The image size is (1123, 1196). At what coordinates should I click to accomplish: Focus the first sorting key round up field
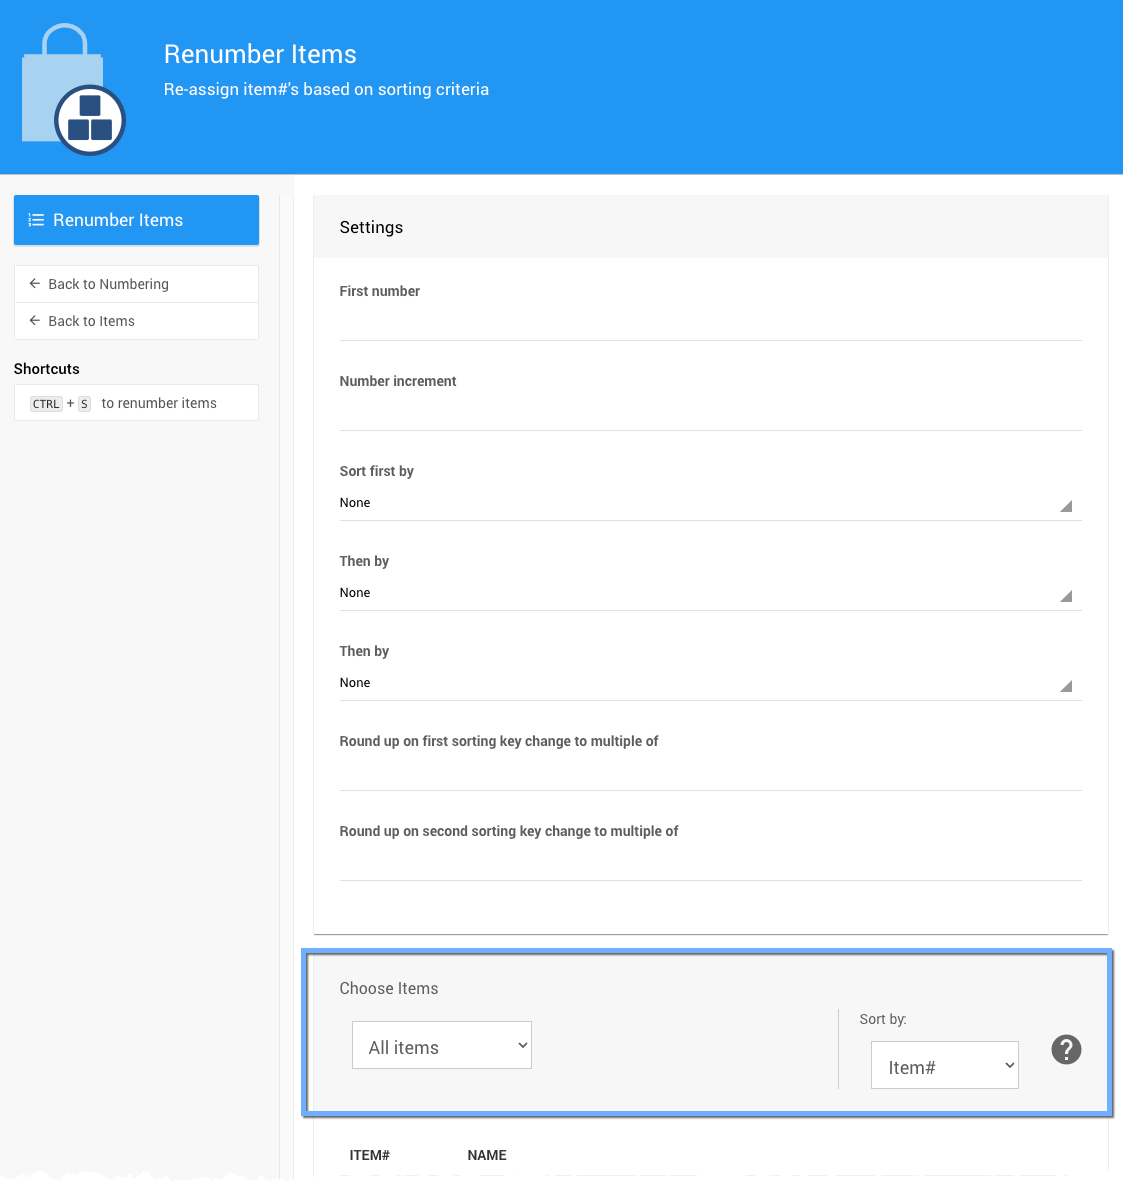[709, 772]
